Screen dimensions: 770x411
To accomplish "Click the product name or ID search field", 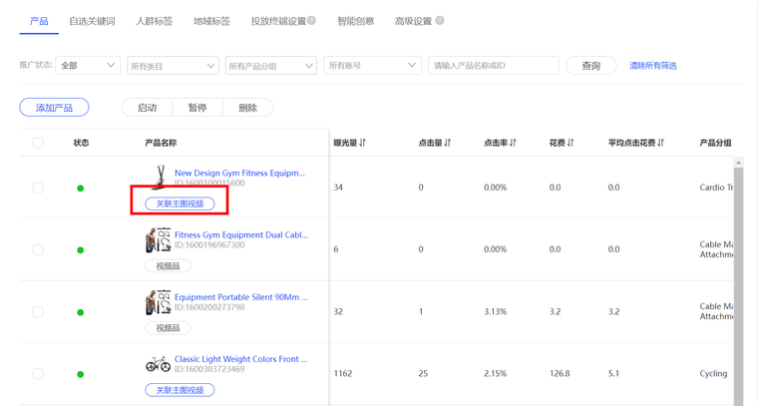I will point(492,66).
